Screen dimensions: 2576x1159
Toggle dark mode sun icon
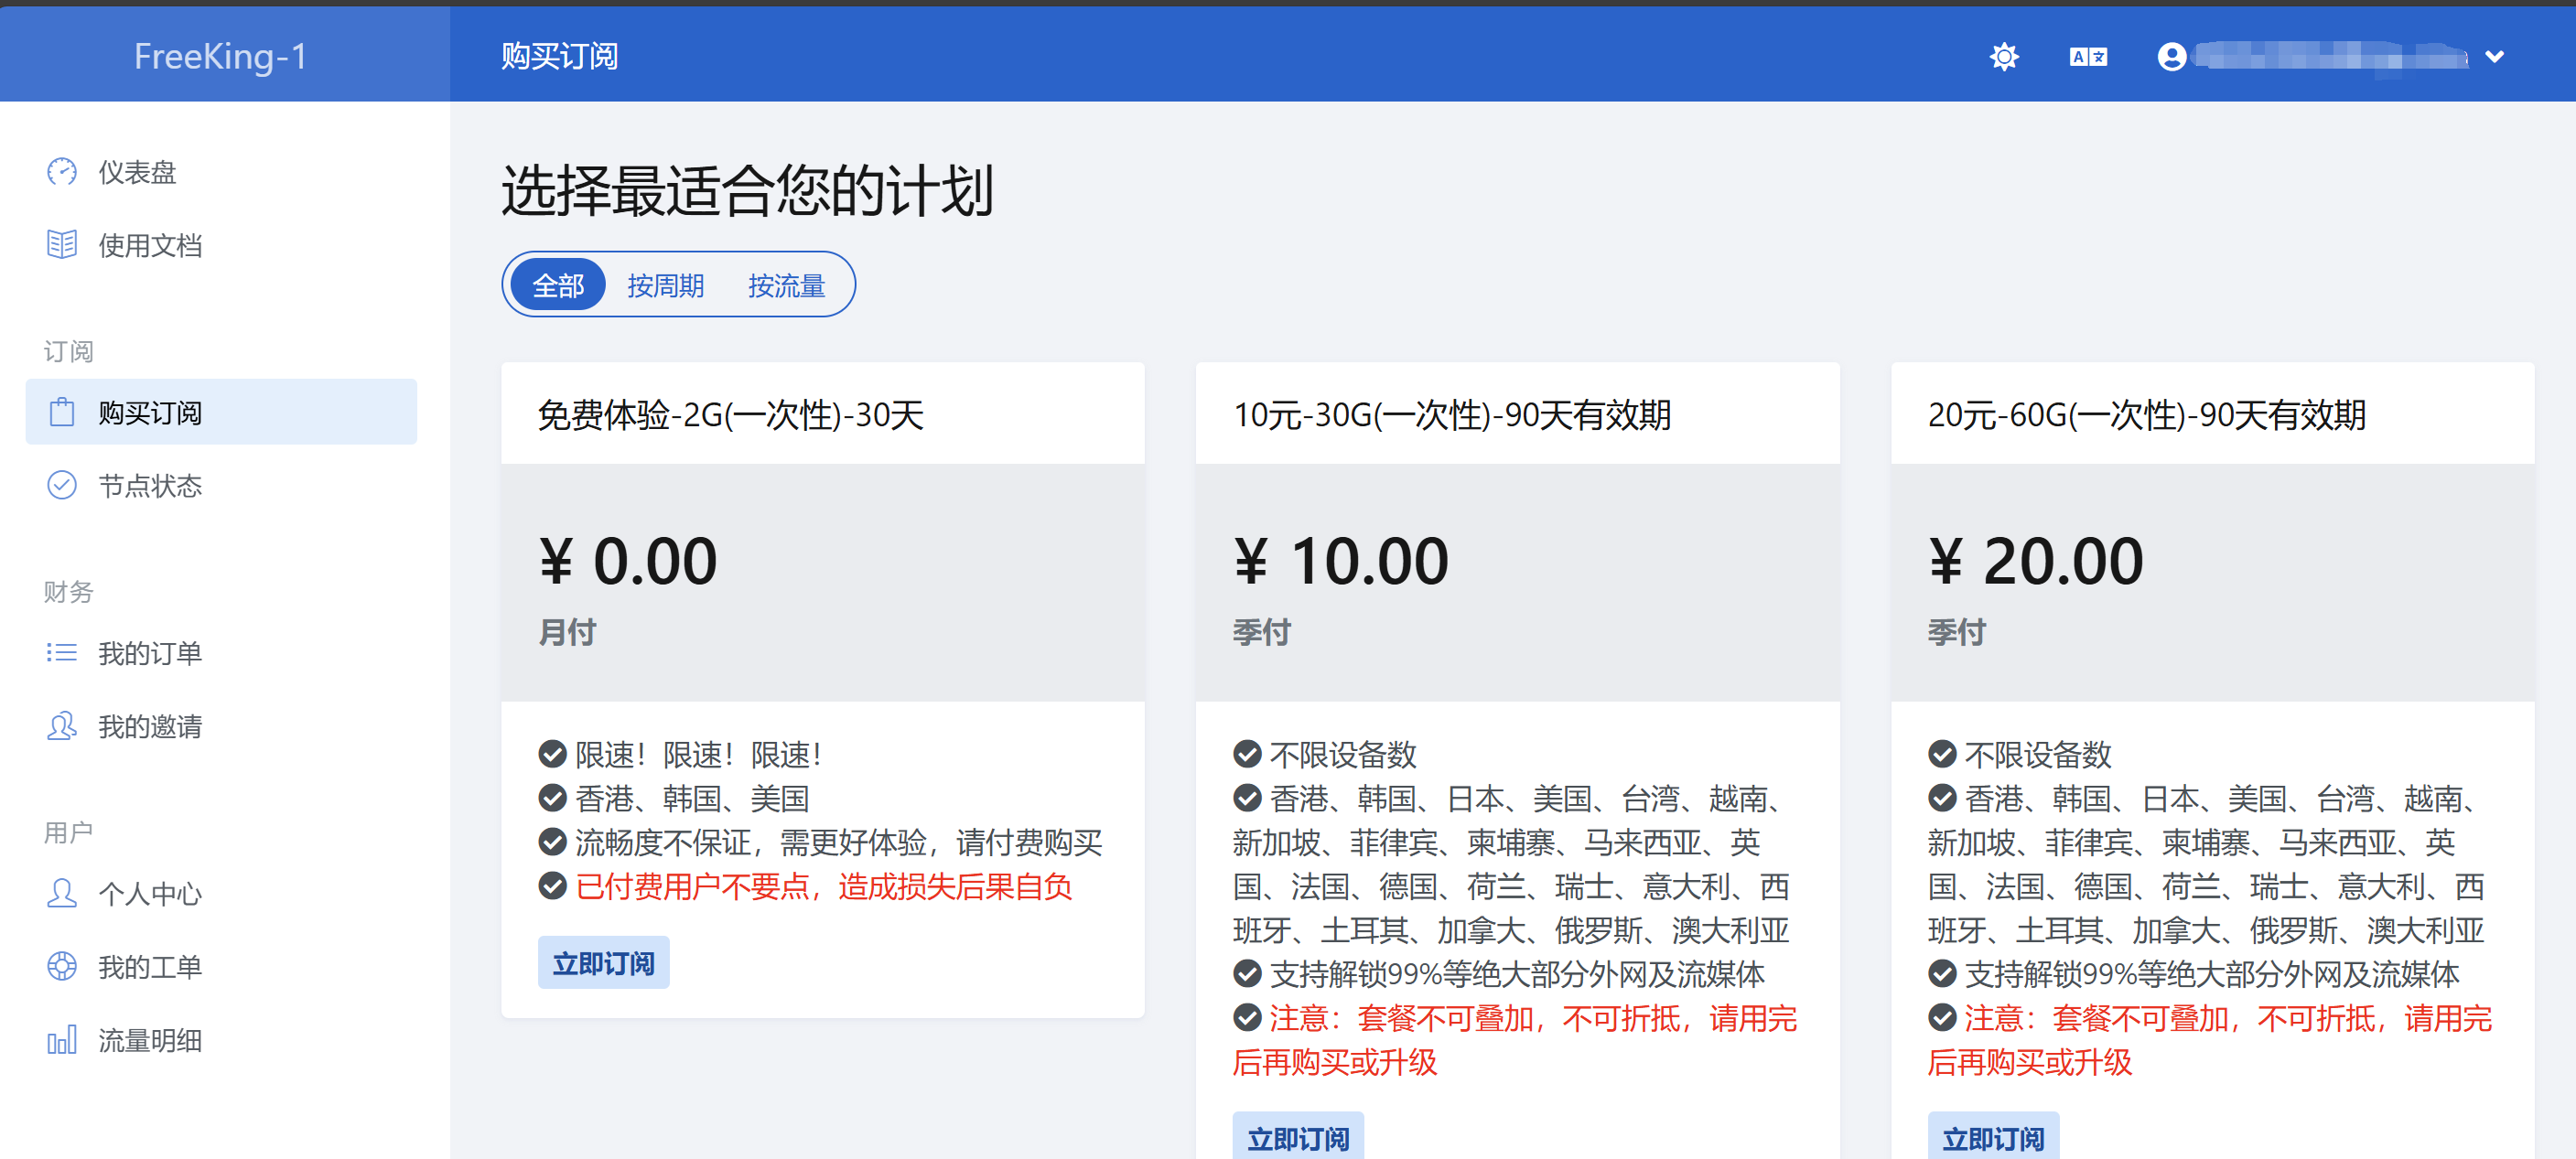tap(2003, 57)
